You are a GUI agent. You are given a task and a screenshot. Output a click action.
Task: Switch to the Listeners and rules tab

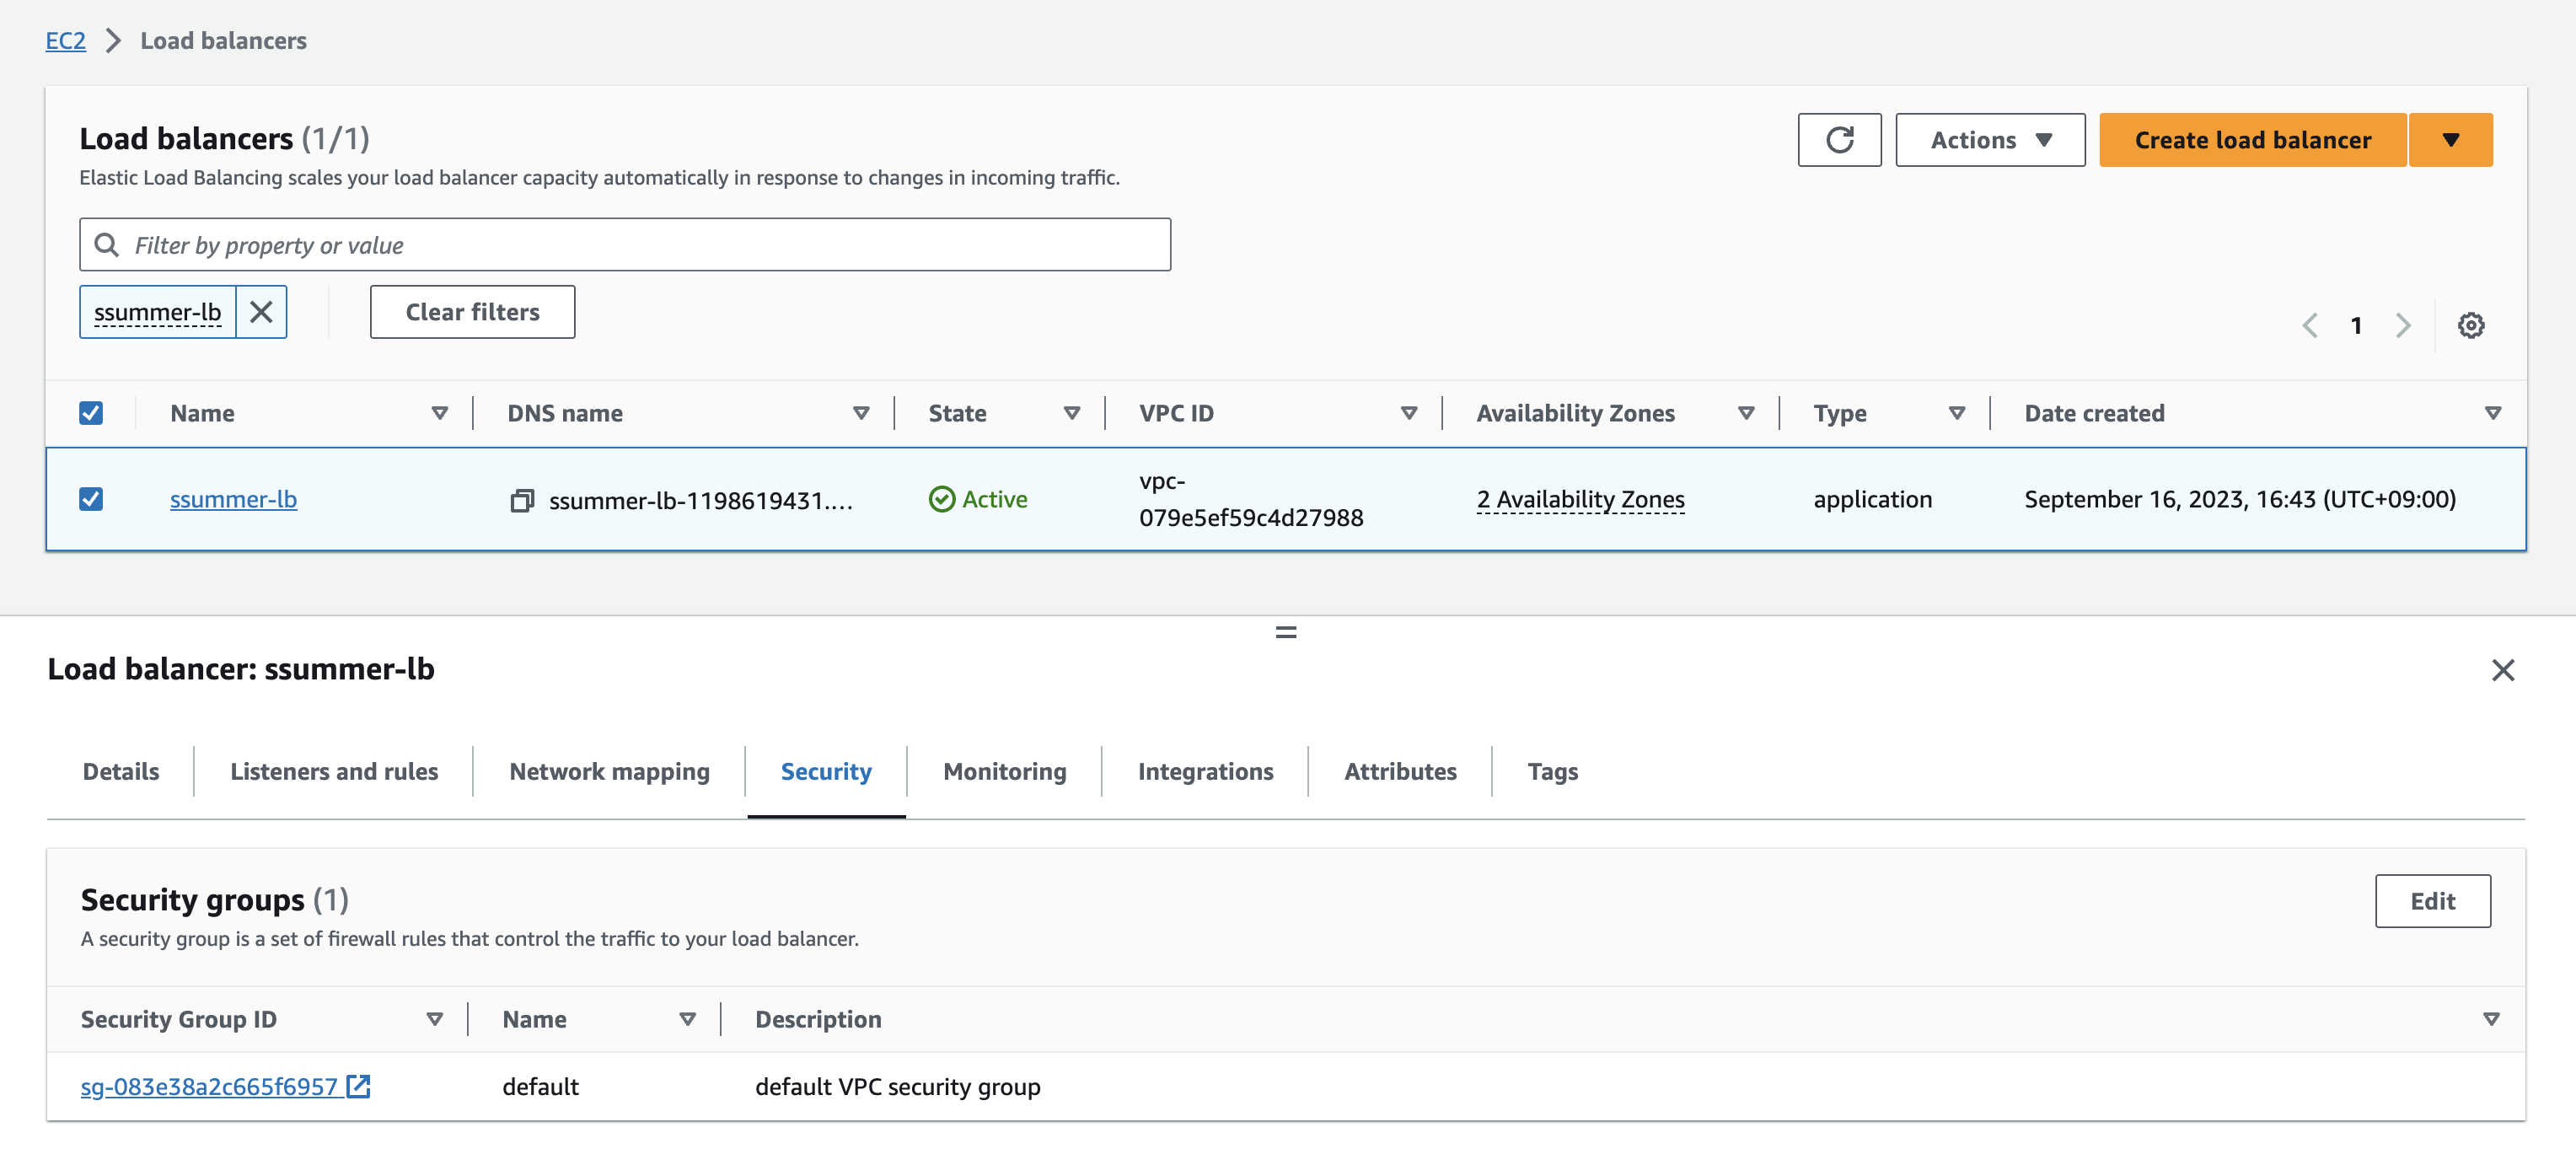click(x=334, y=771)
